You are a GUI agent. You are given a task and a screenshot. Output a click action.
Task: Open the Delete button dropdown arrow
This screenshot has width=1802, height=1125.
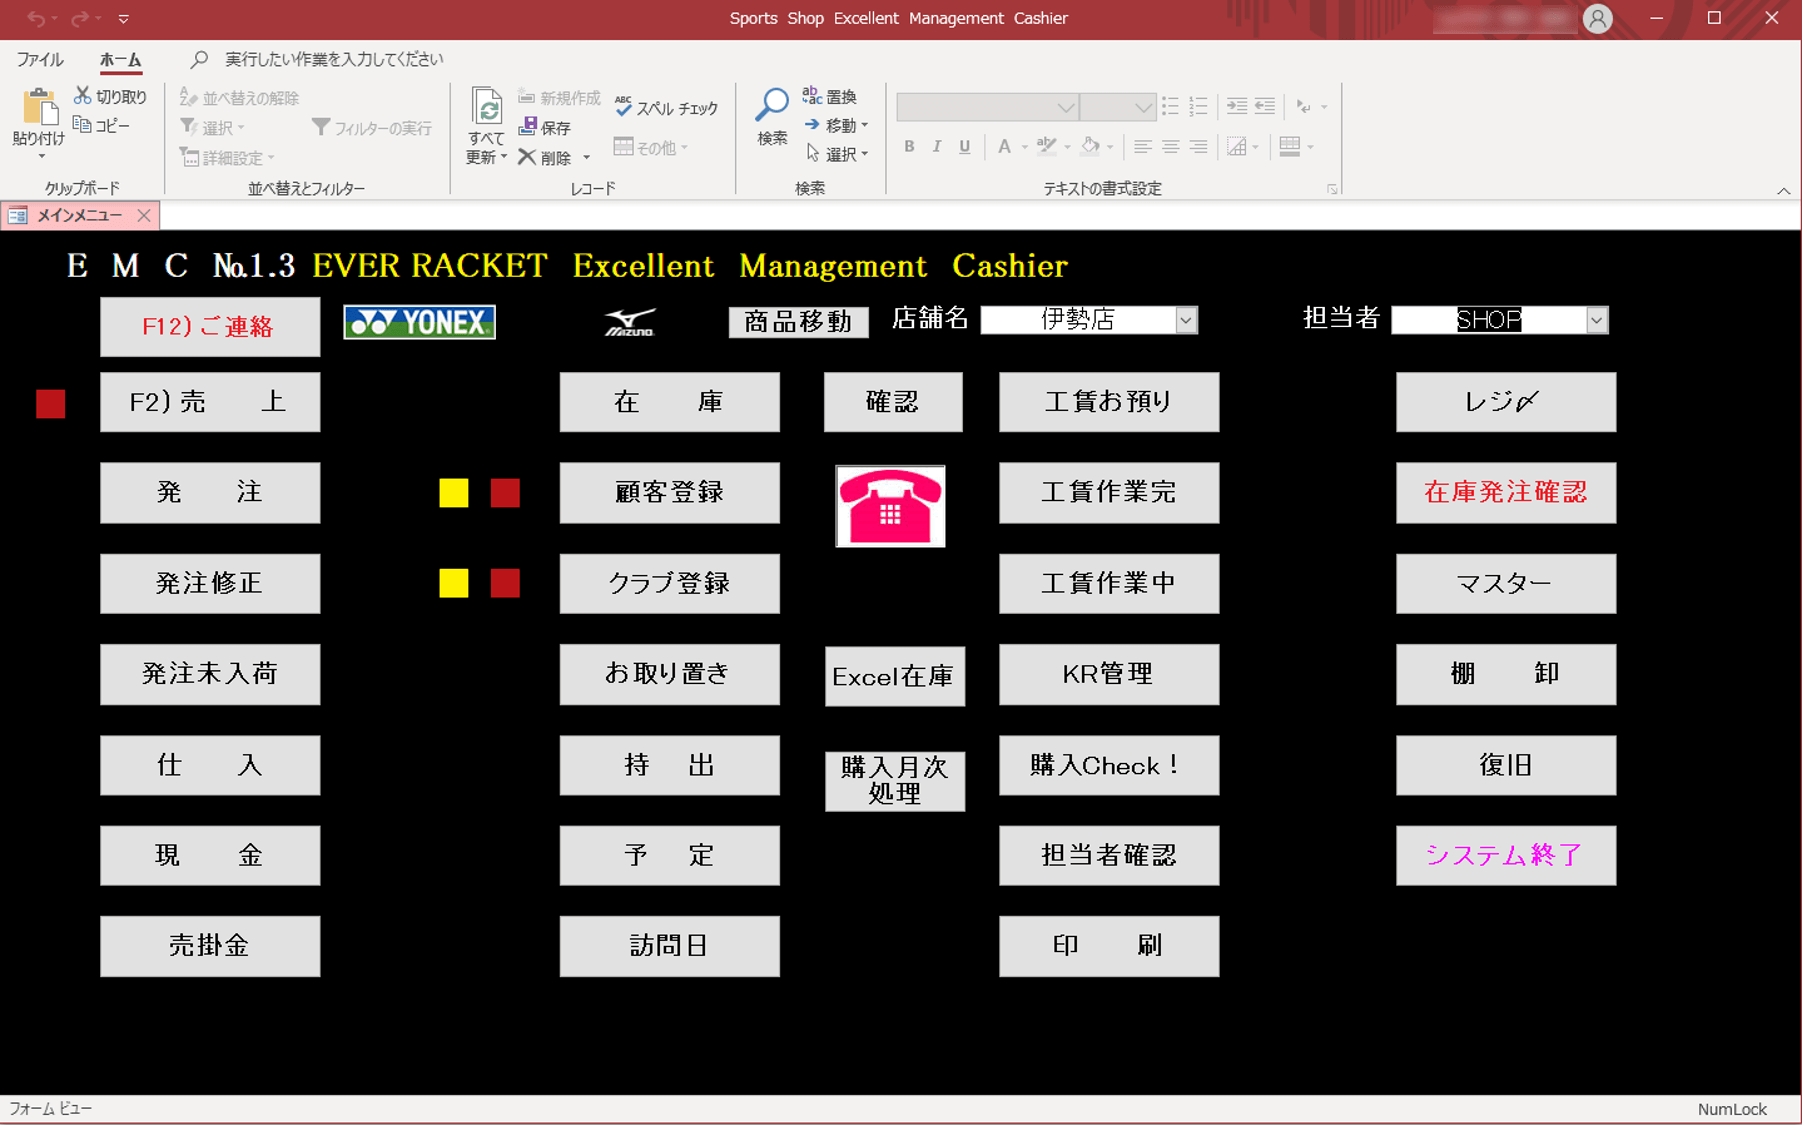[587, 158]
